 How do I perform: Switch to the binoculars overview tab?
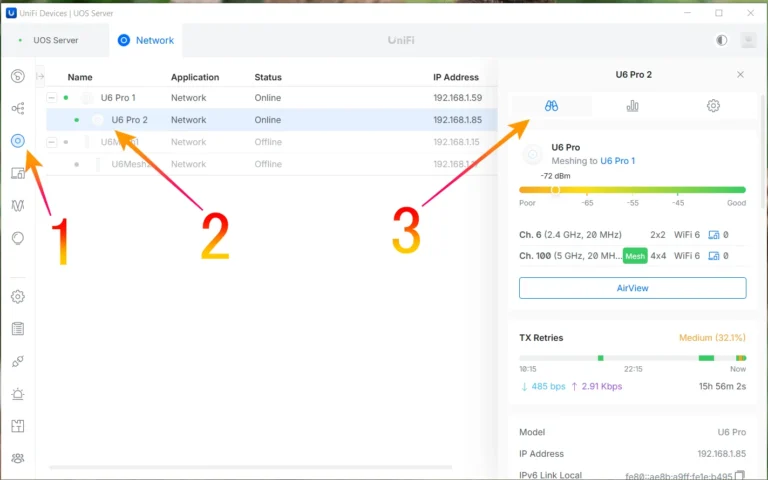coord(552,106)
